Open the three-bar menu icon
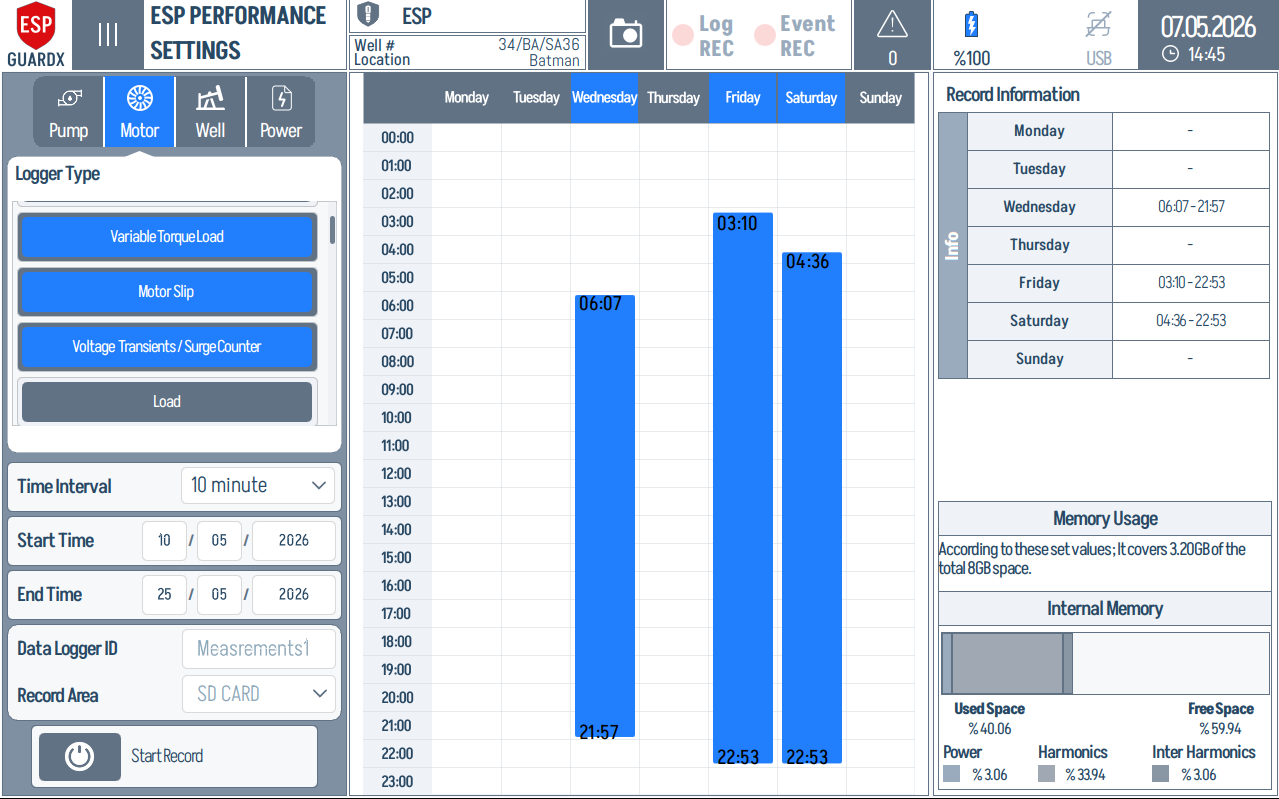The image size is (1279, 799). pyautogui.click(x=108, y=34)
